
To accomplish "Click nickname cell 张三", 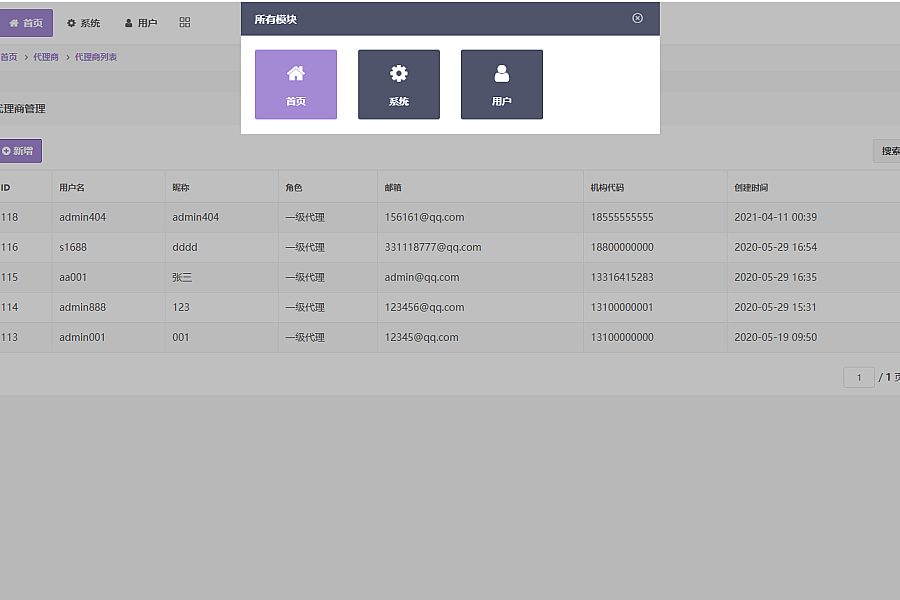I will tap(182, 277).
